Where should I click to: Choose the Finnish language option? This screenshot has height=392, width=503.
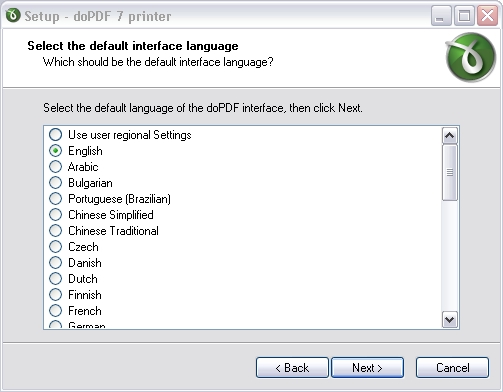click(56, 295)
